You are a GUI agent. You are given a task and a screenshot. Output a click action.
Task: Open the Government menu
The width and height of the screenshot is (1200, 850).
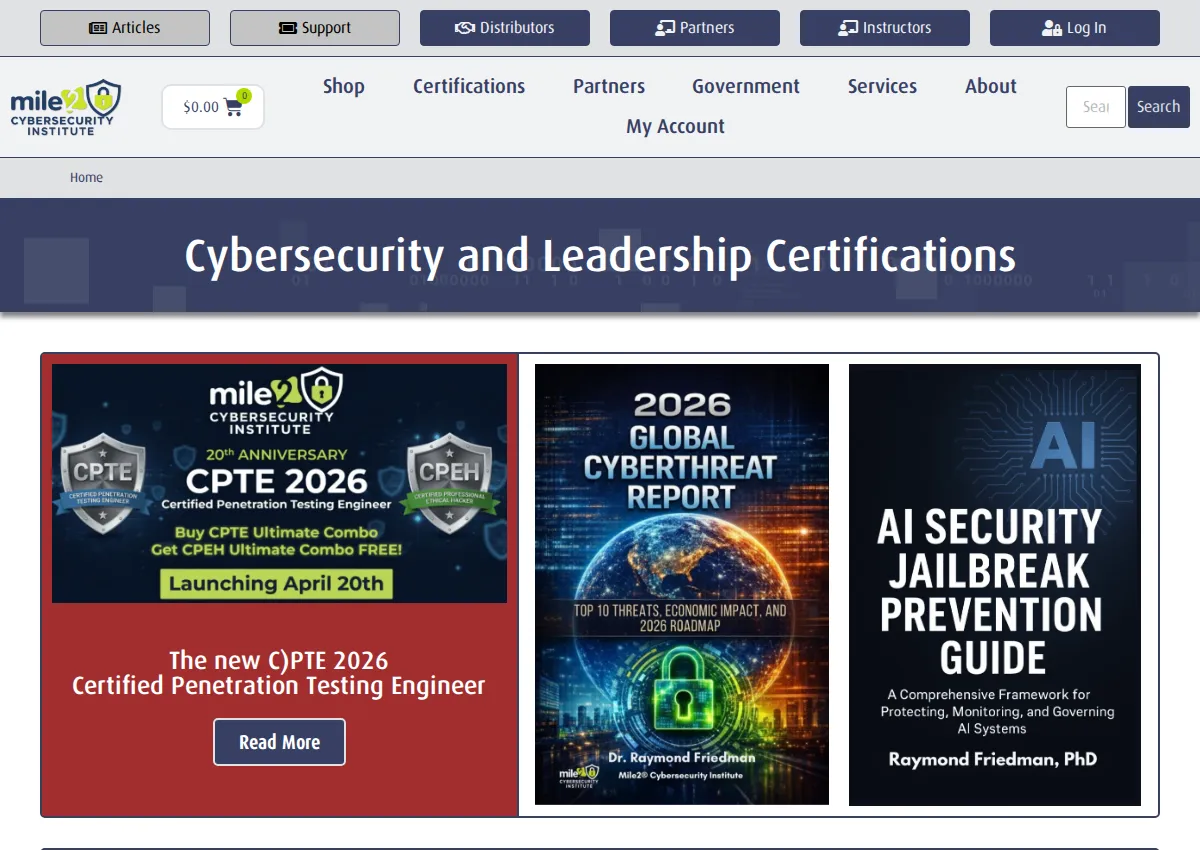point(746,86)
